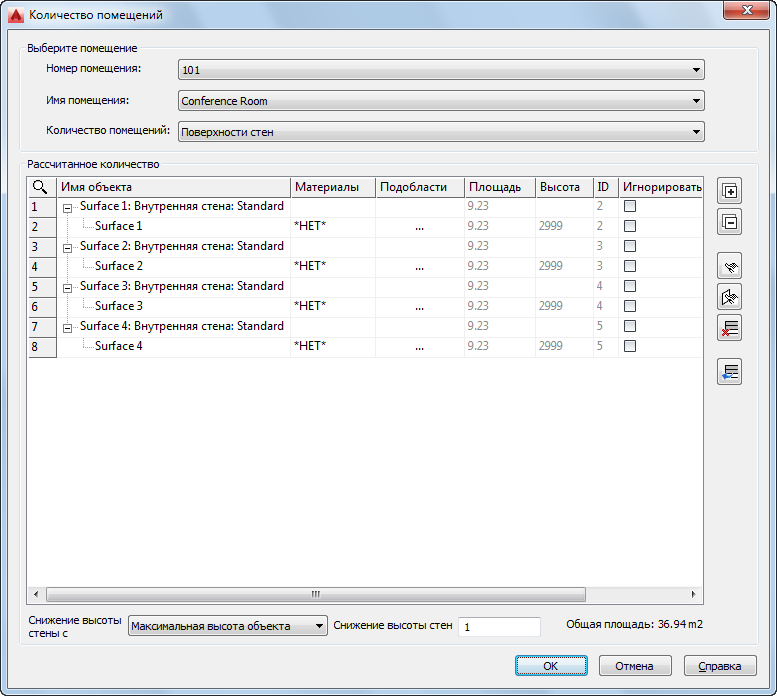This screenshot has height=696, width=777.
Task: Select the child 'Surface 2' tree item
Action: coord(118,266)
